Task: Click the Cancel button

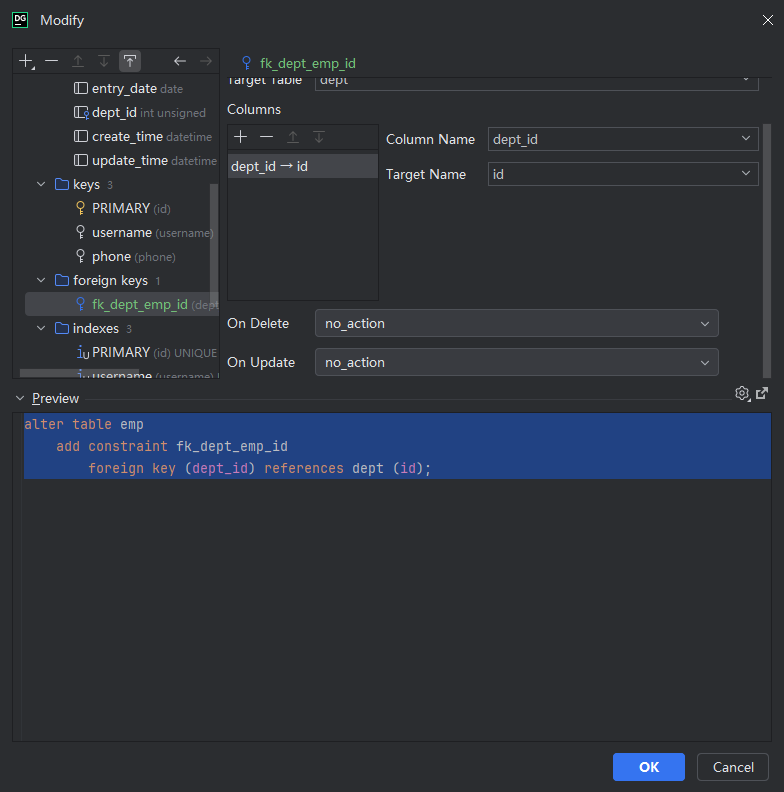Action: [733, 767]
